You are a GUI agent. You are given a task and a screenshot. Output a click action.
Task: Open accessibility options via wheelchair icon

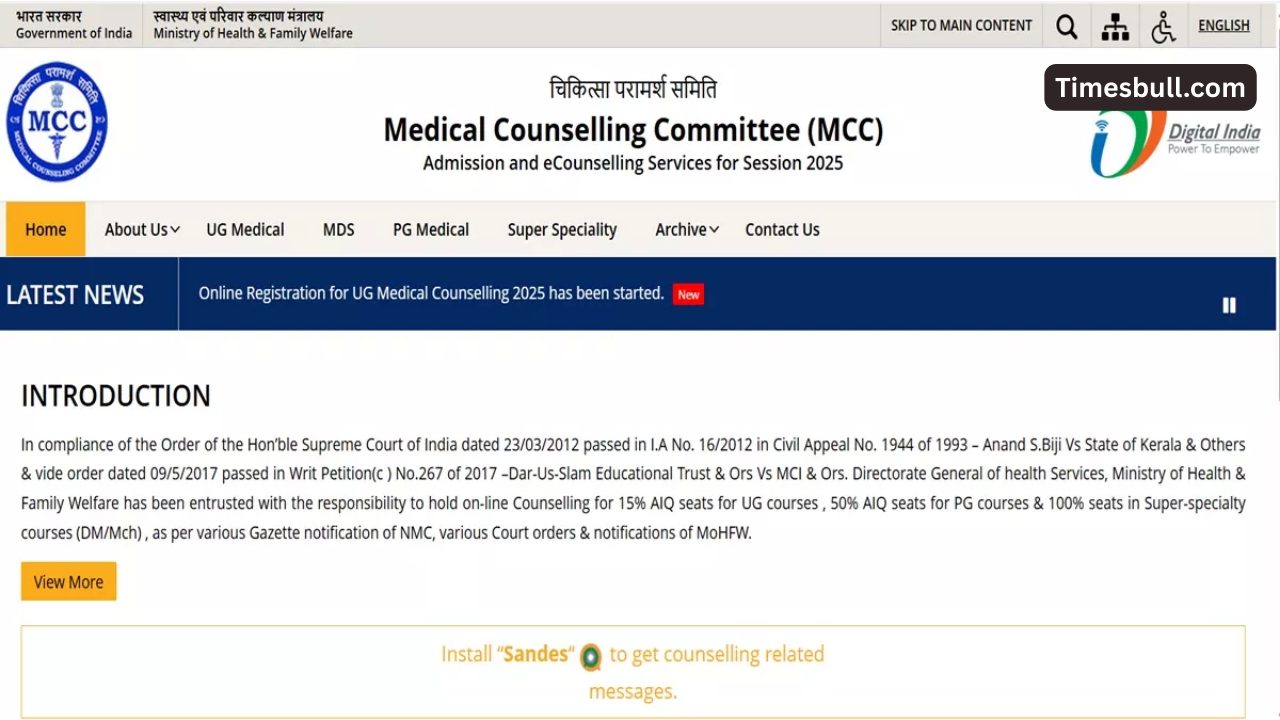click(1163, 25)
